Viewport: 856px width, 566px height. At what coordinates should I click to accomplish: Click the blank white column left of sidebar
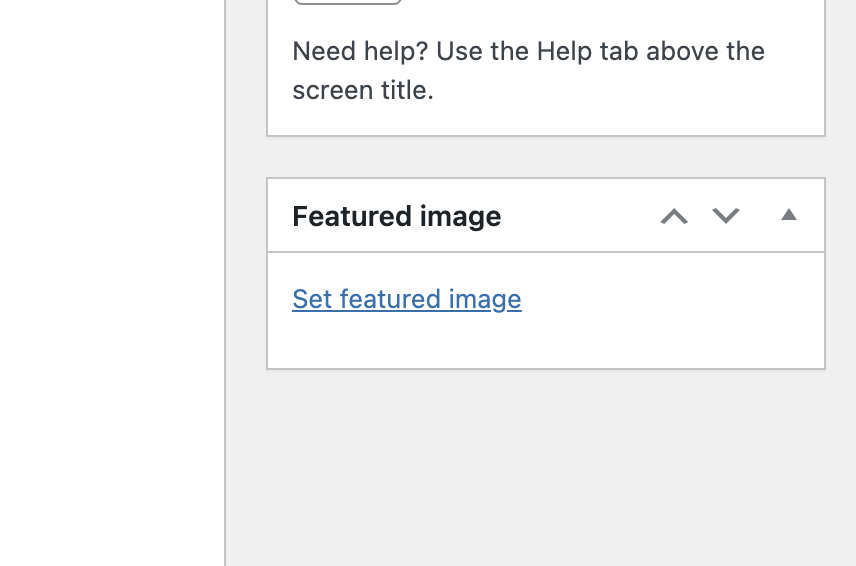(x=112, y=283)
